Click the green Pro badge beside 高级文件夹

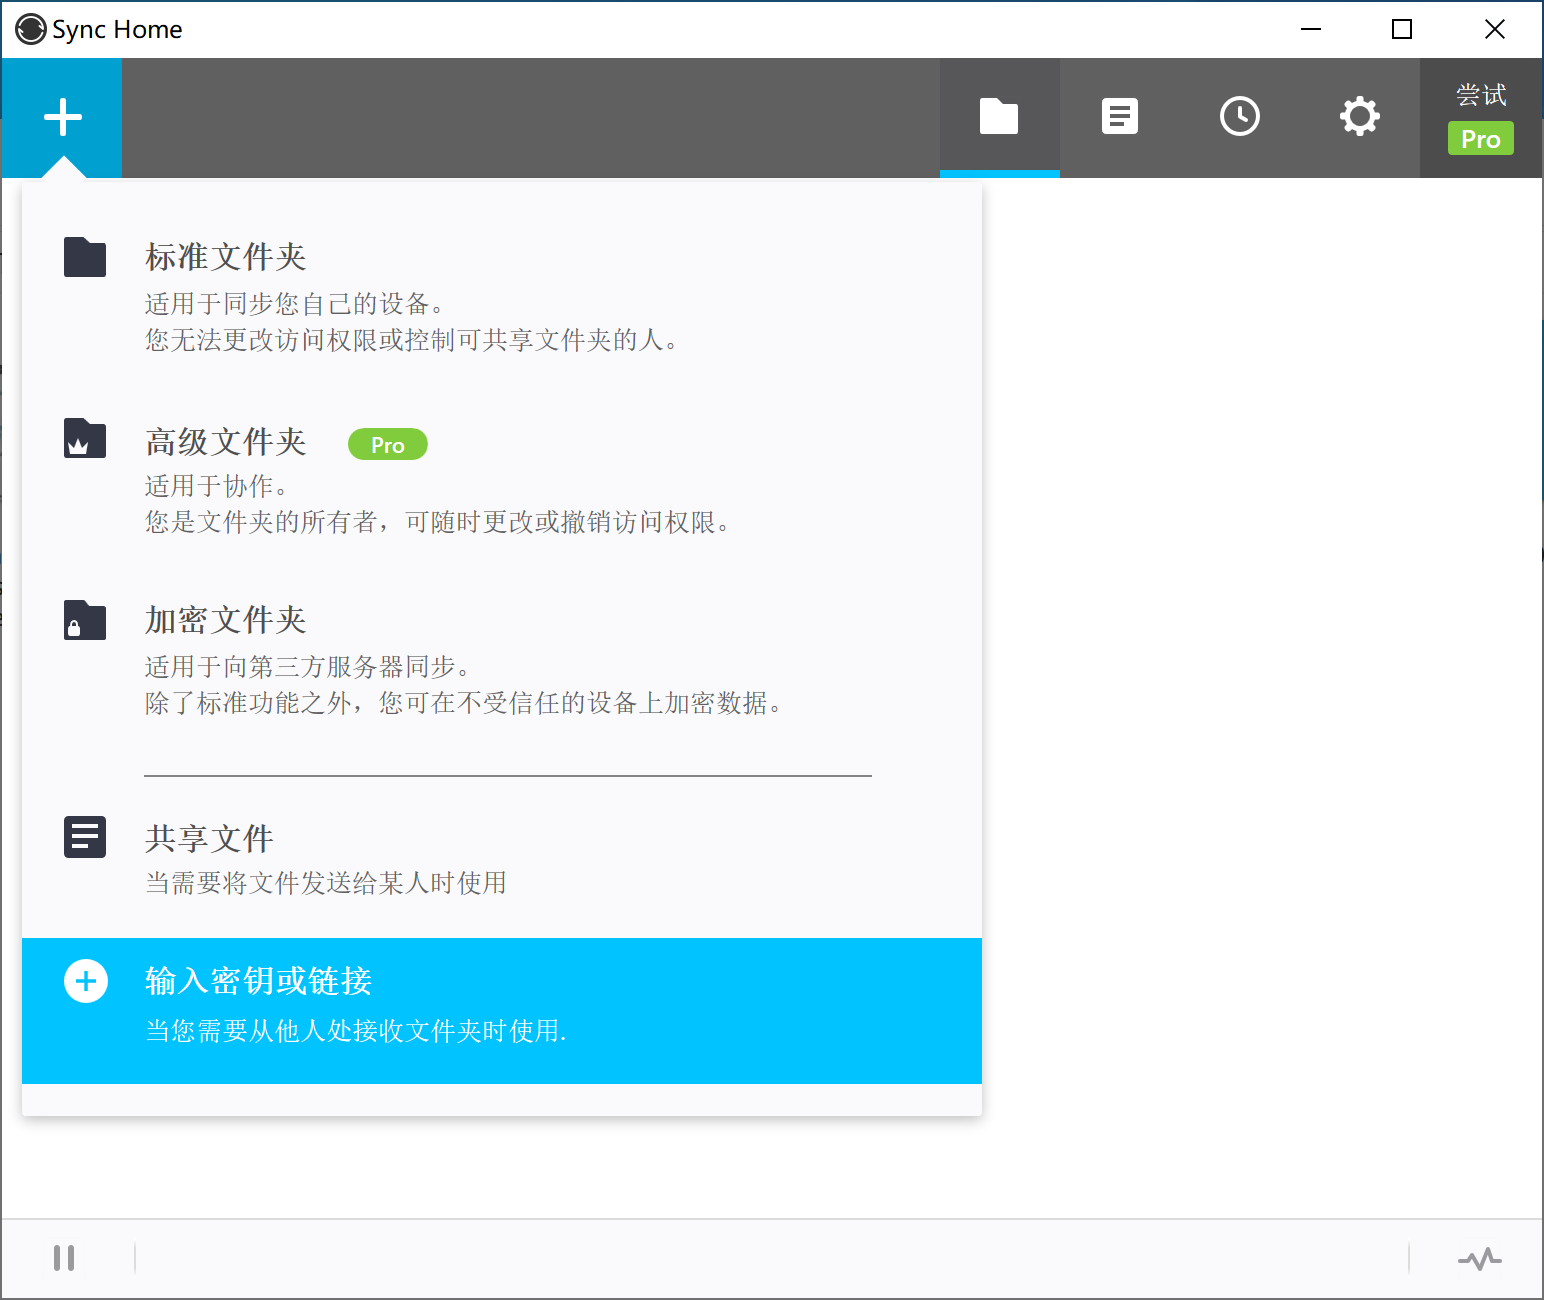point(388,444)
